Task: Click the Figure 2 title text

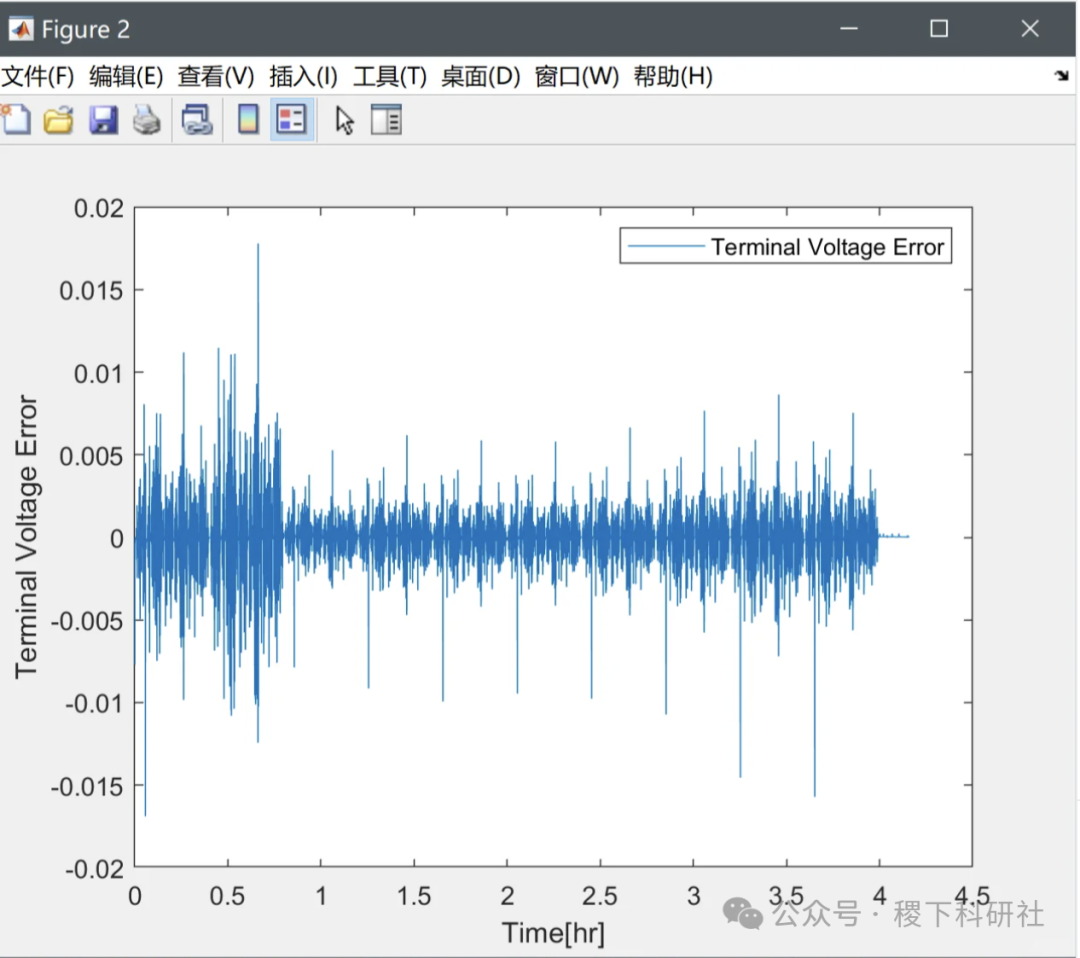Action: [x=85, y=29]
